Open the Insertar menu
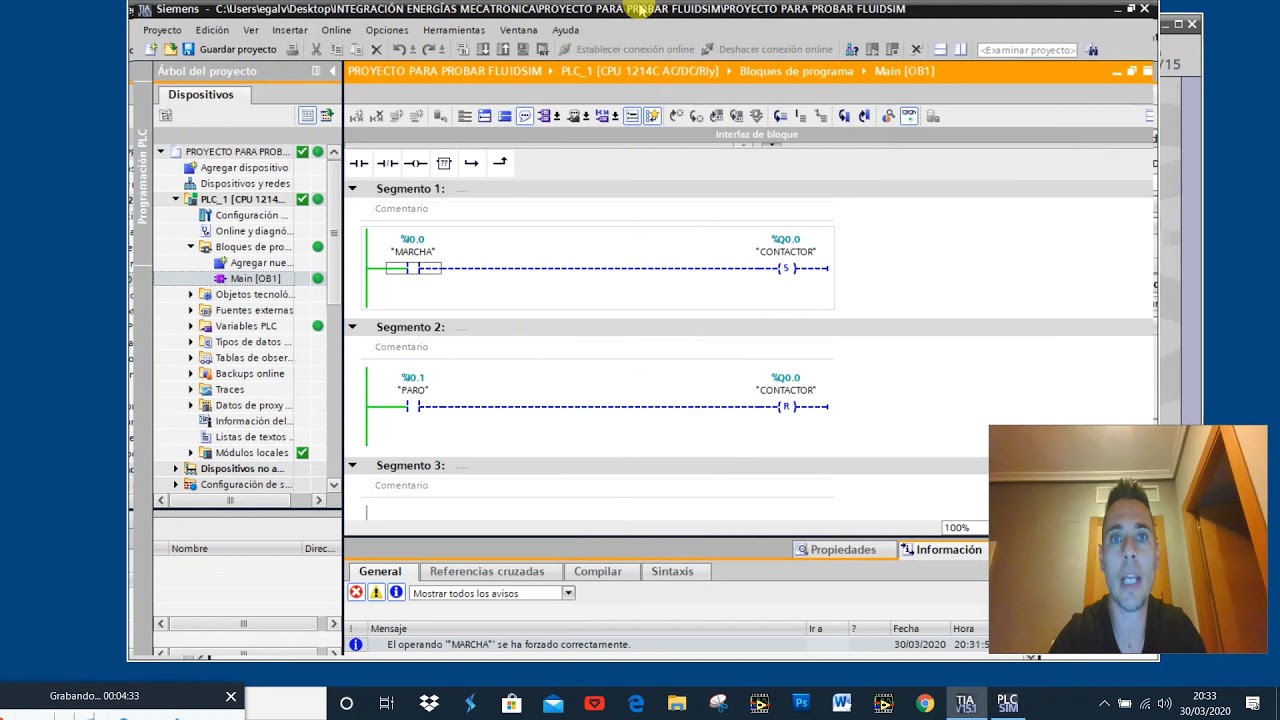This screenshot has width=1280, height=720. coord(290,30)
